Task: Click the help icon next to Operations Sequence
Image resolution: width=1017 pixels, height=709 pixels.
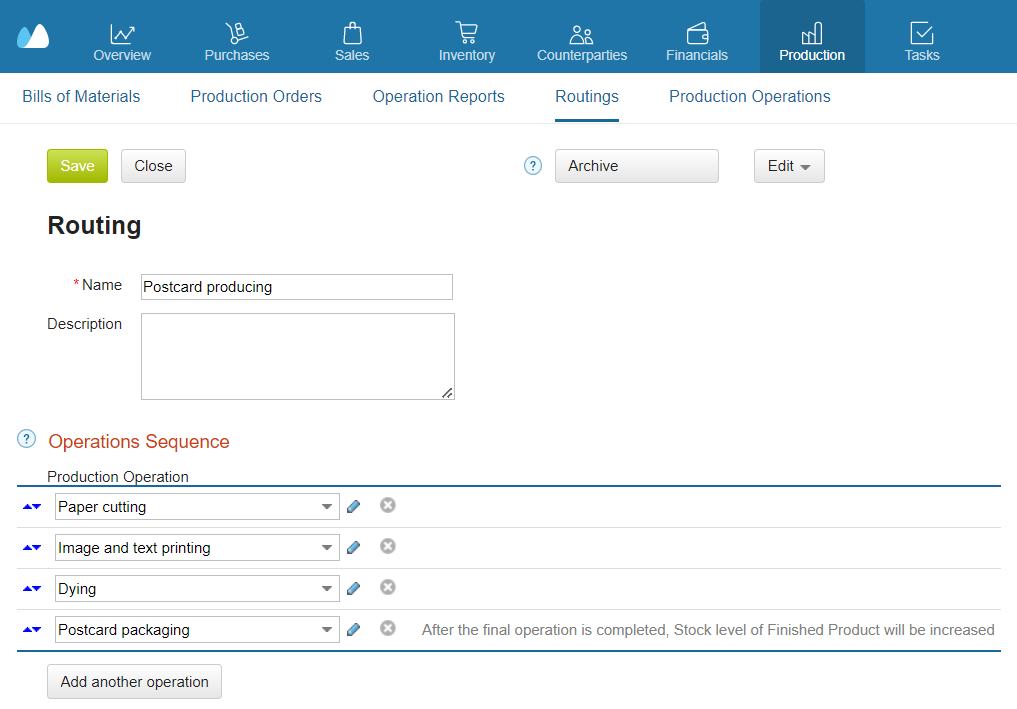Action: click(24, 438)
